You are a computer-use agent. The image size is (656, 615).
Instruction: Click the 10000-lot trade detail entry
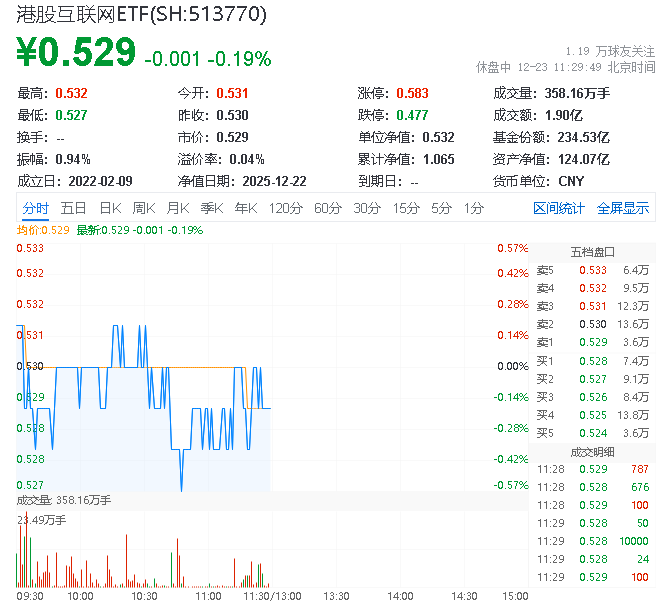click(x=592, y=541)
